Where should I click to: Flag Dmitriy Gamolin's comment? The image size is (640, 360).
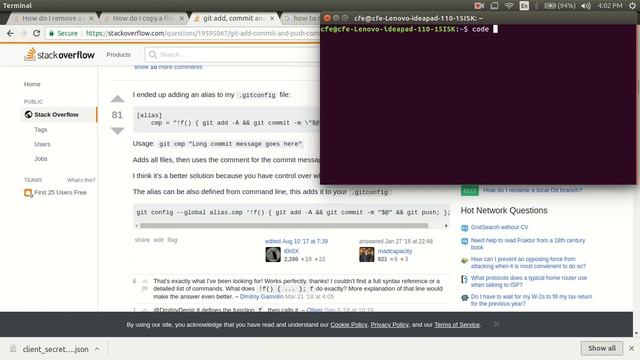pos(144,289)
